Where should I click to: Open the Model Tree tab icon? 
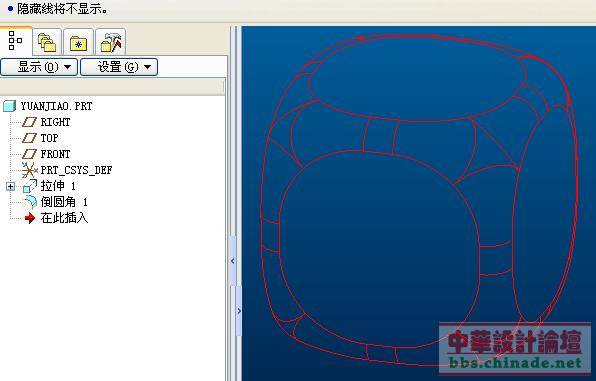[15, 41]
